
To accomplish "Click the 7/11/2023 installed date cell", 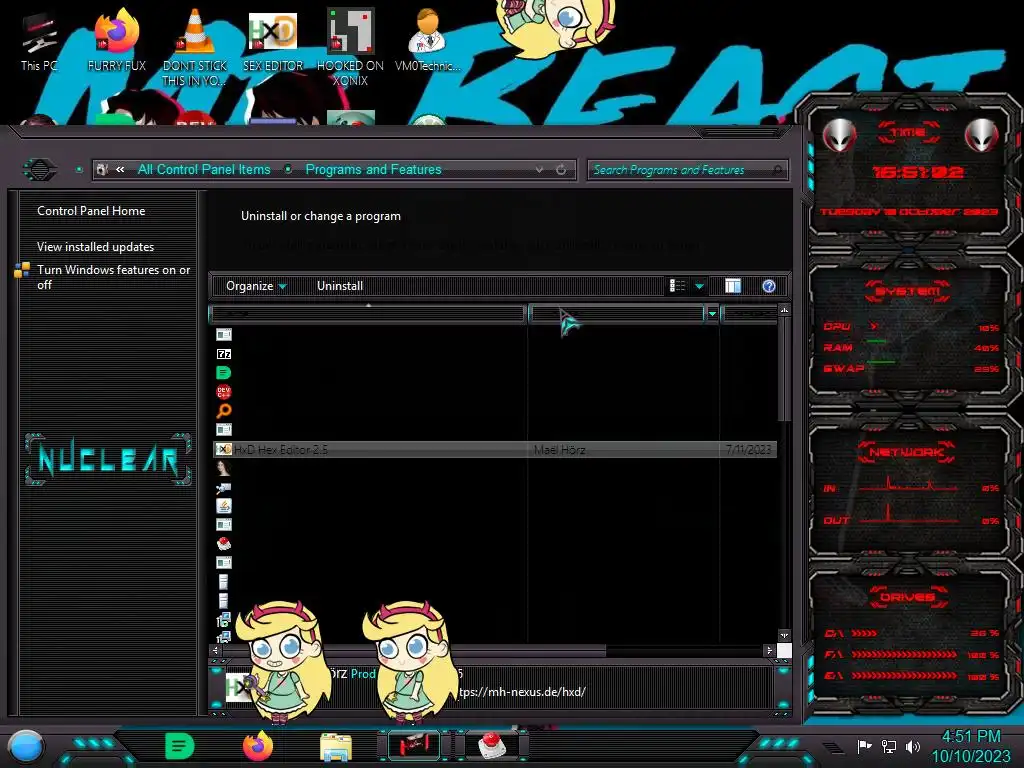I will click(x=748, y=449).
